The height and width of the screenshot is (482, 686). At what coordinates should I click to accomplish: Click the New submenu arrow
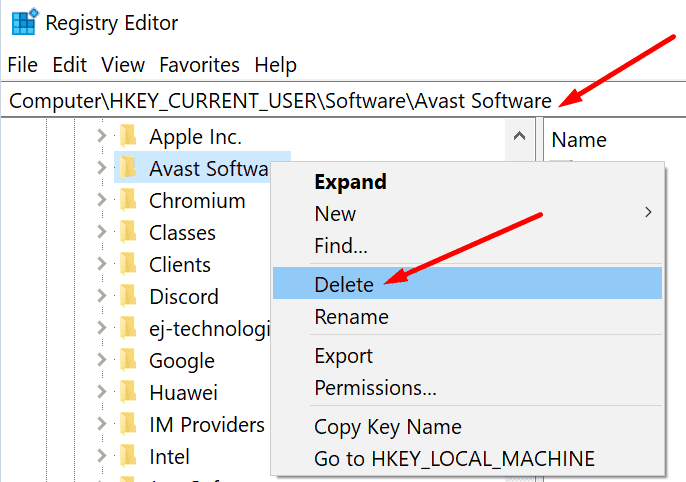tap(648, 213)
